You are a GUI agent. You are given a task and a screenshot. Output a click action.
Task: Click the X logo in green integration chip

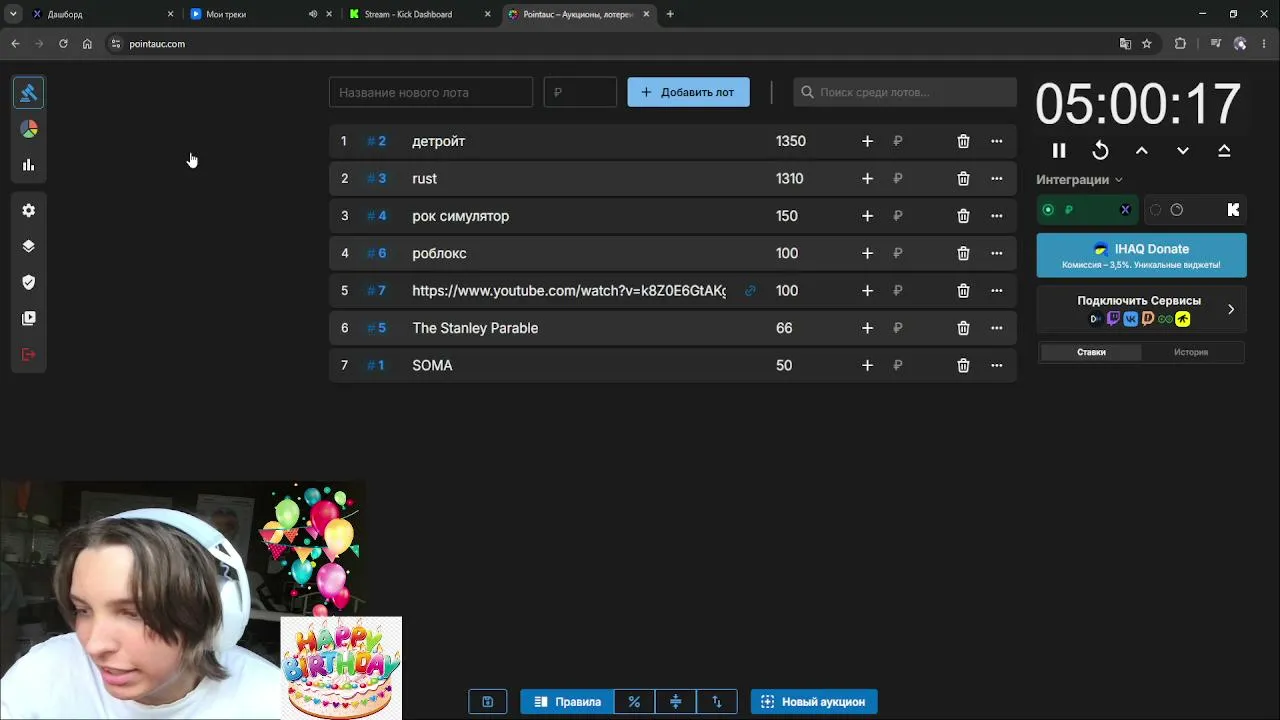click(1125, 210)
